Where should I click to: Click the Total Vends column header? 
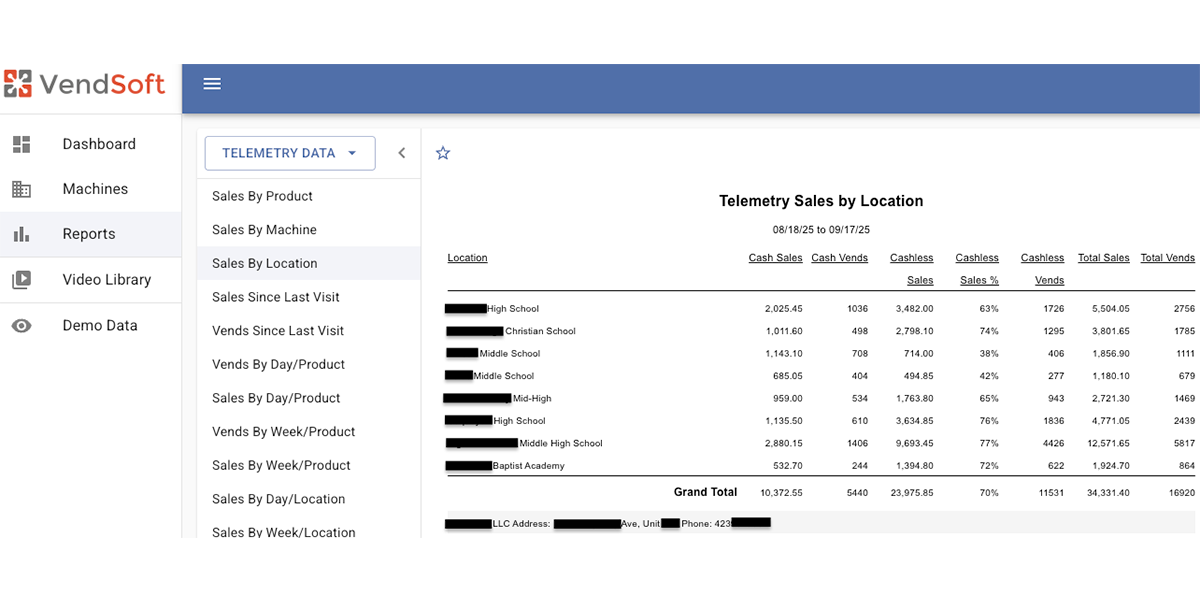[1167, 258]
